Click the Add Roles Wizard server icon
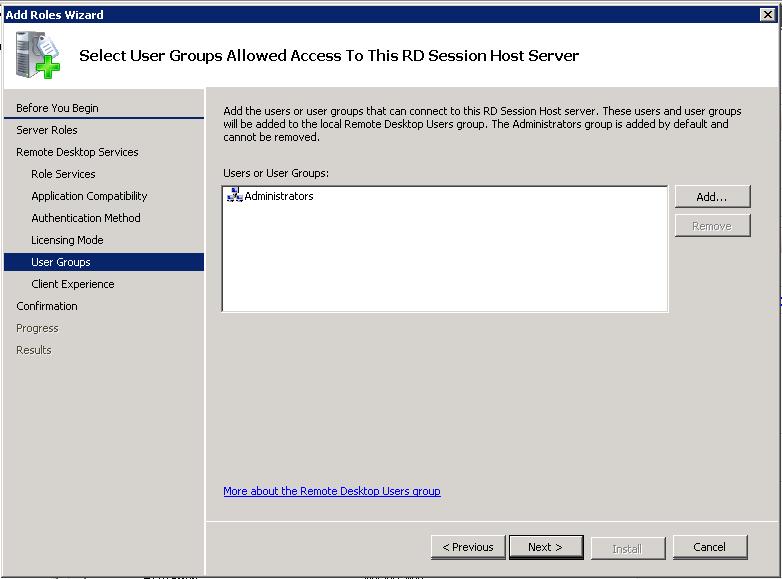The image size is (782, 579). (37, 54)
